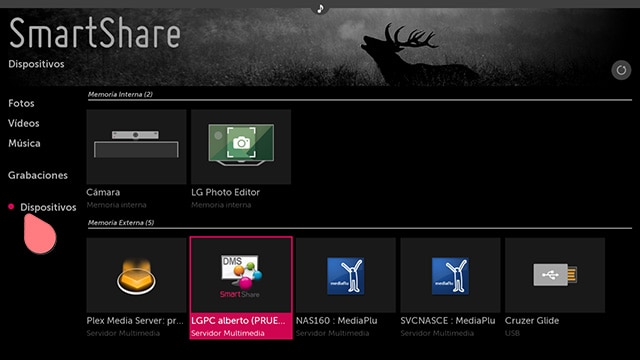This screenshot has width=640, height=360.
Task: Open the music note tab at top
Action: (320, 8)
